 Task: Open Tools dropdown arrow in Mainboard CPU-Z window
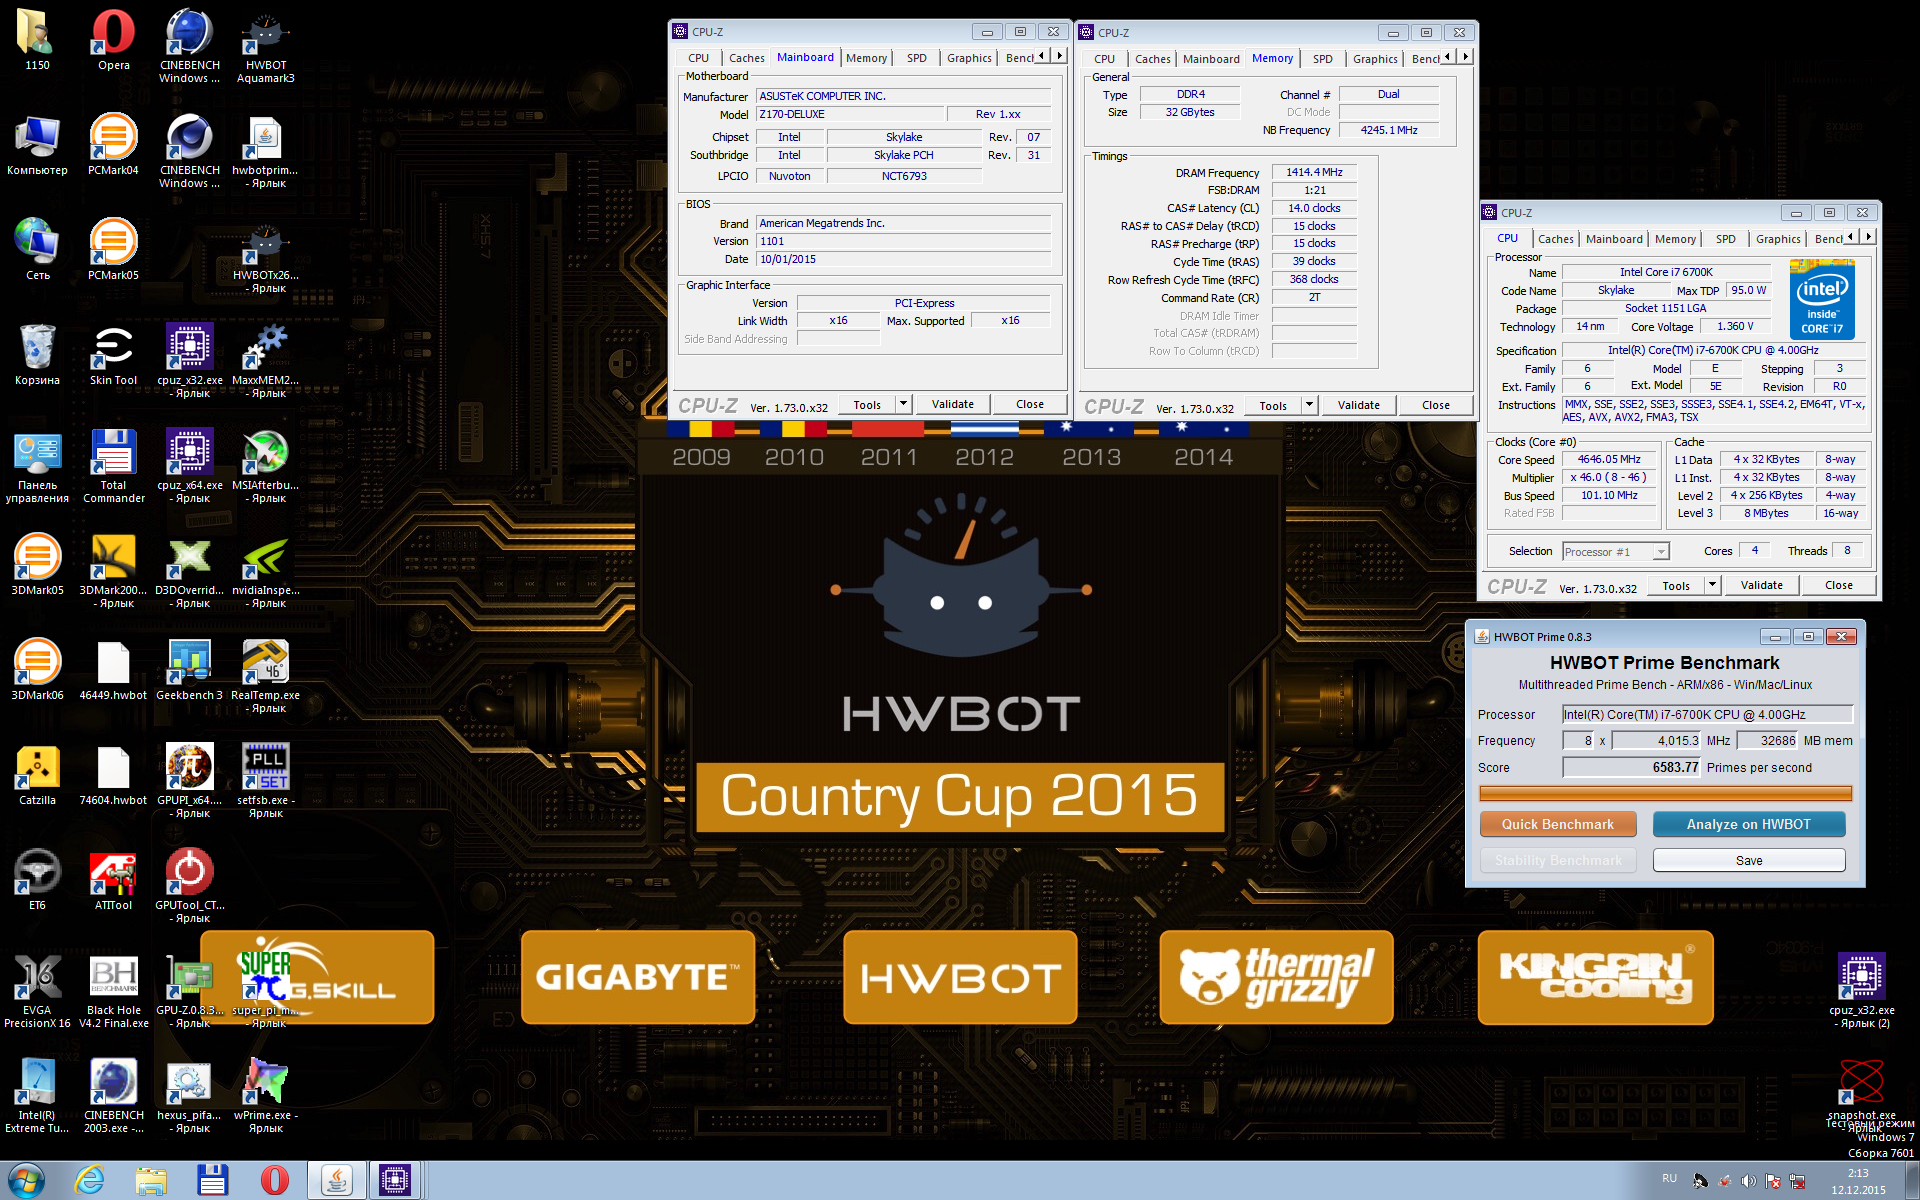point(903,404)
